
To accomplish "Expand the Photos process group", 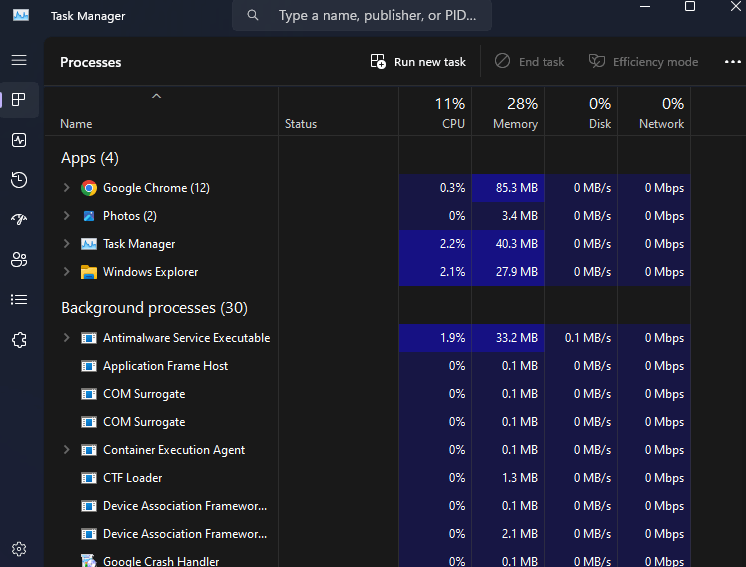I will [67, 216].
